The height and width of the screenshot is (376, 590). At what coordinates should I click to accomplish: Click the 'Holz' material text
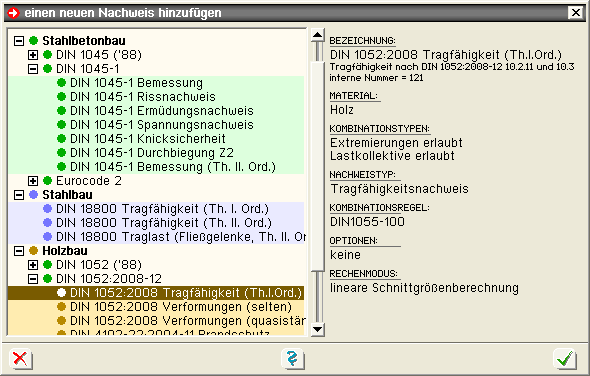pyautogui.click(x=342, y=110)
